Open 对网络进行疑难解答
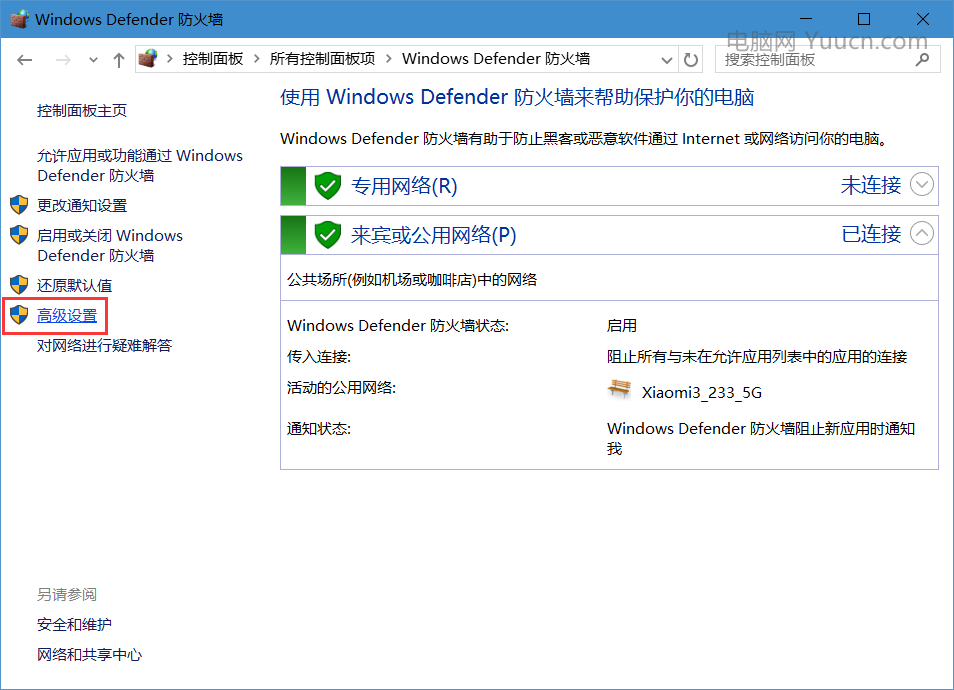954x690 pixels. pos(105,346)
